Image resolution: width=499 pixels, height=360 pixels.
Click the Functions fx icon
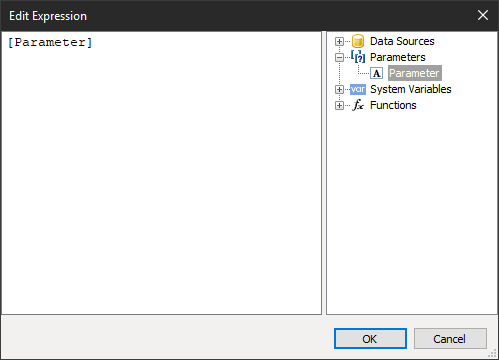(x=358, y=105)
